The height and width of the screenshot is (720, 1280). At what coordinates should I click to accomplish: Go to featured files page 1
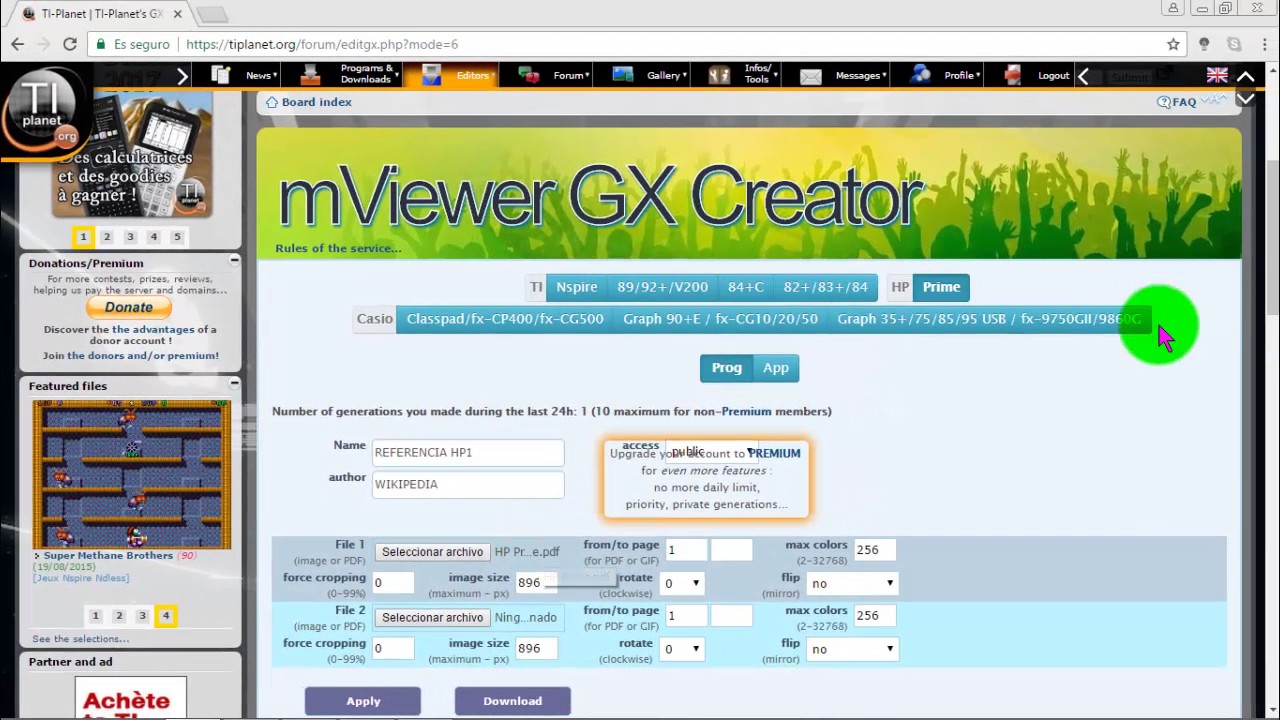[x=95, y=616]
